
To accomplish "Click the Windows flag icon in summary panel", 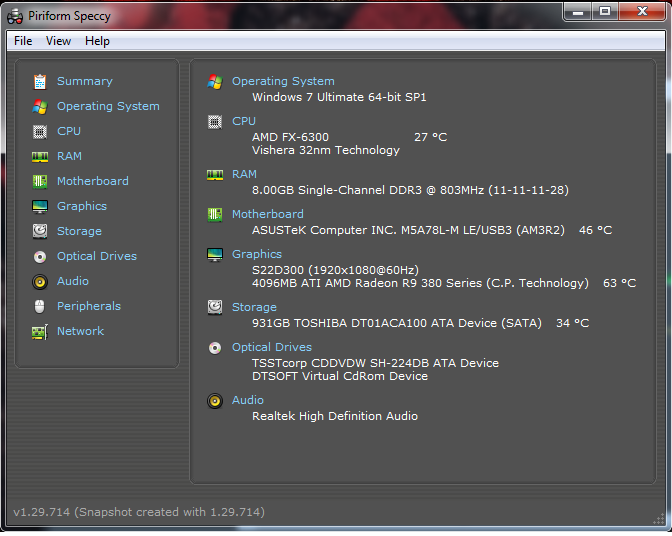I will pyautogui.click(x=215, y=81).
